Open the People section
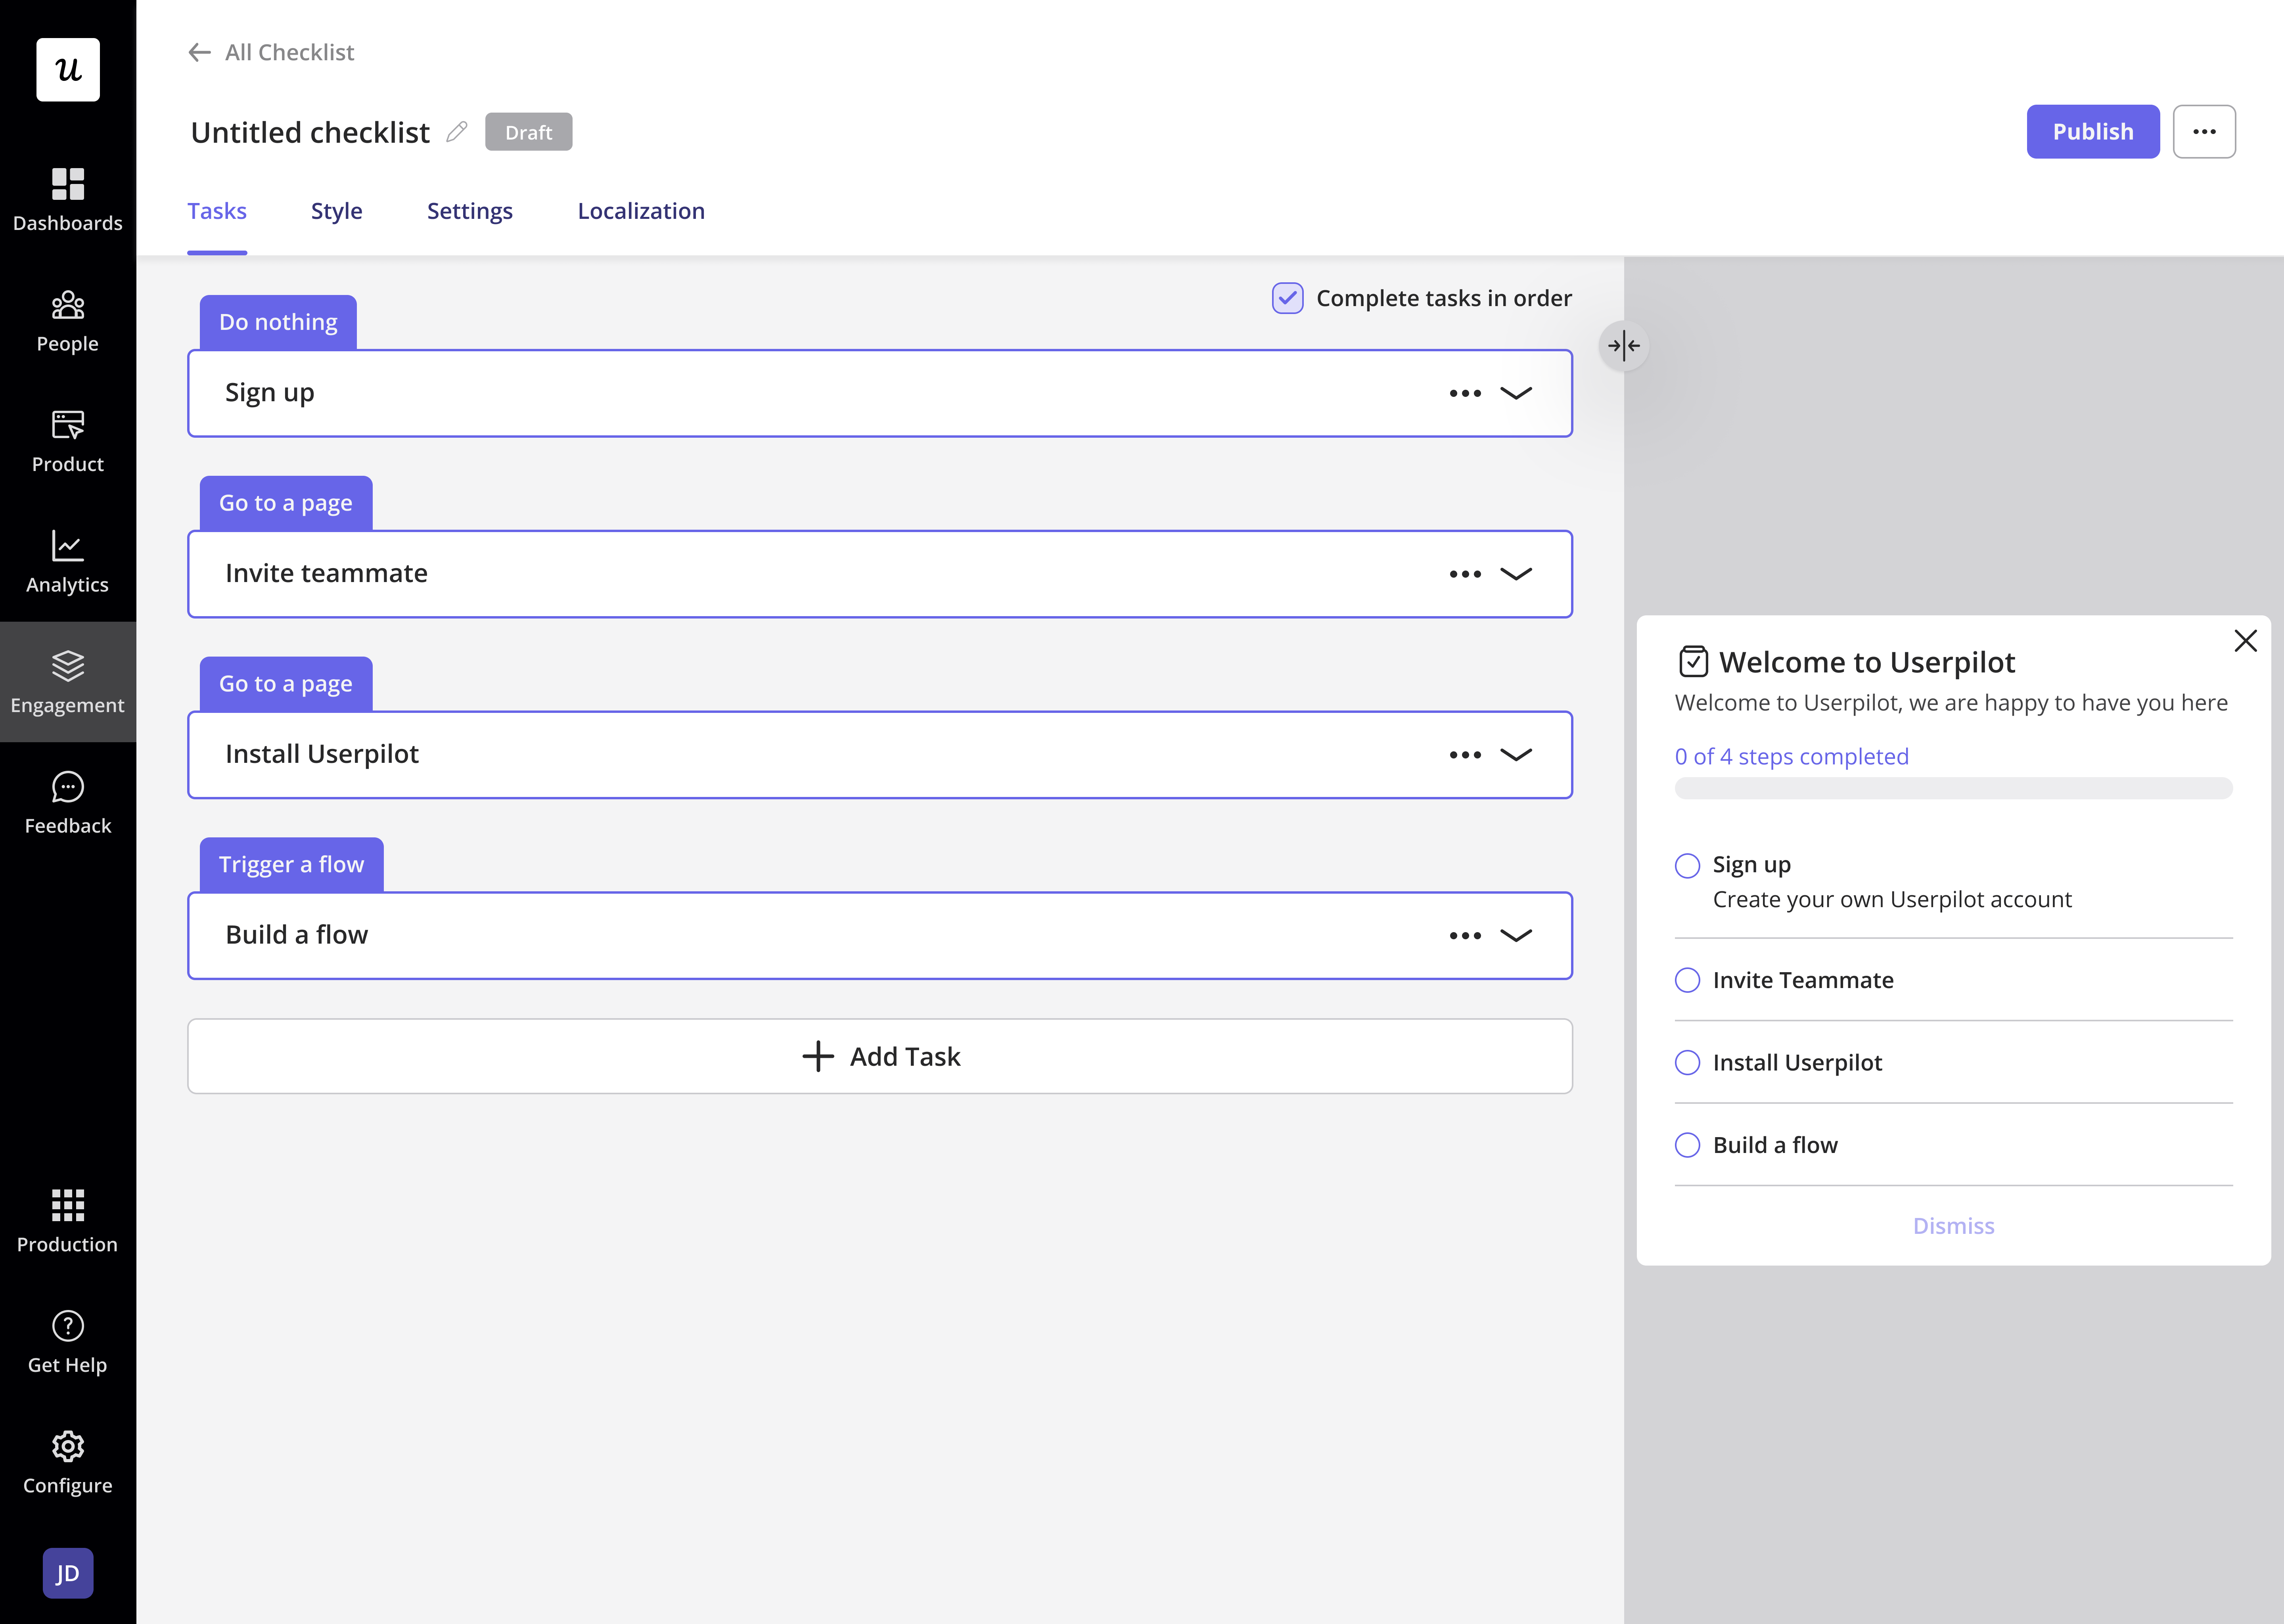This screenshot has height=1624, width=2284. [x=68, y=321]
